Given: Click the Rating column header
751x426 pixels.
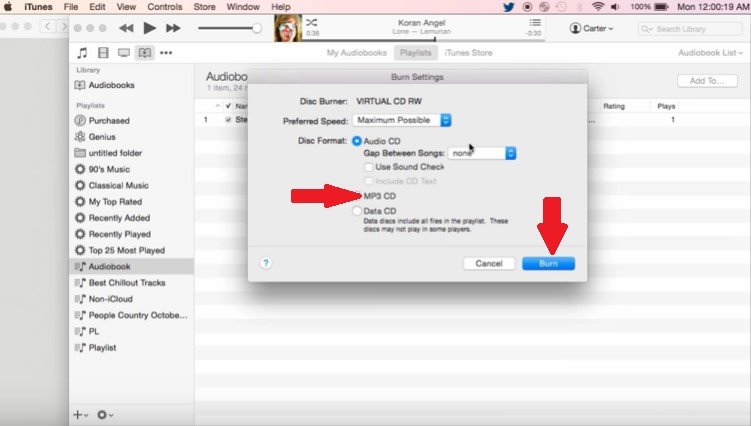Looking at the screenshot, I should click(614, 106).
